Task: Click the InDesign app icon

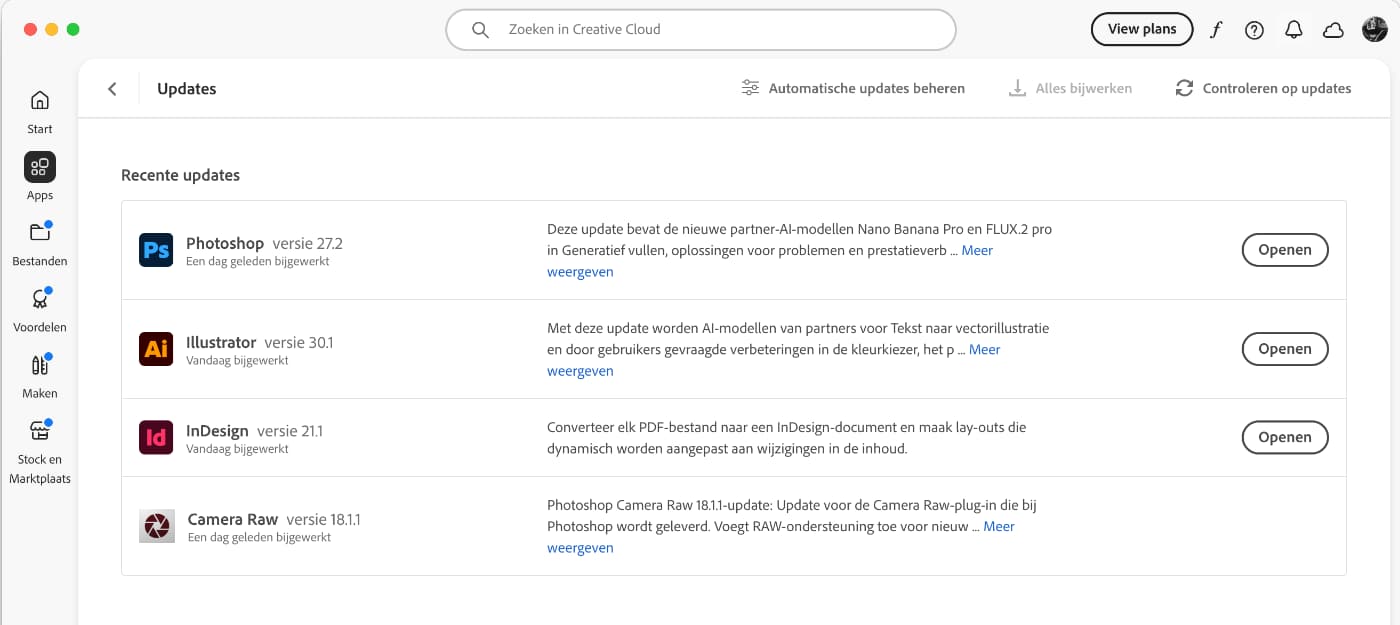Action: coord(155,438)
